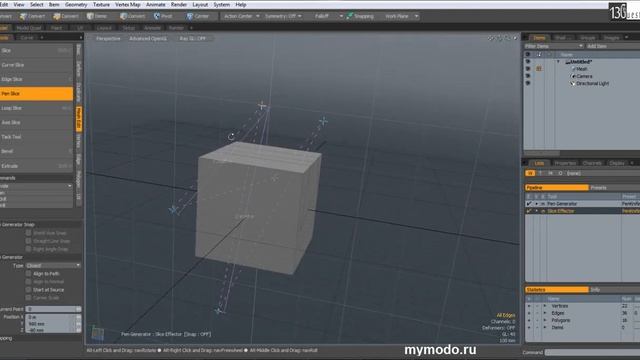Click the viewport rotate control icon
Image resolution: width=640 pixels, height=360 pixels.
(499, 38)
